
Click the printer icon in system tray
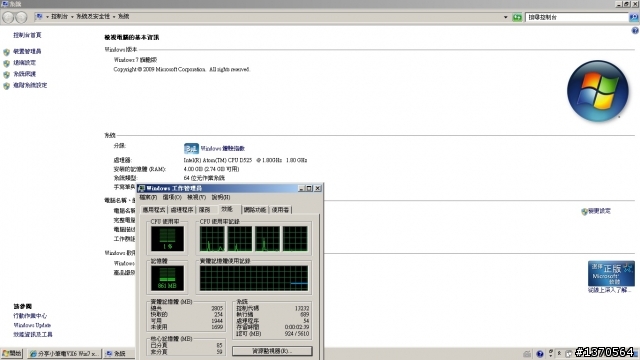coord(527,354)
